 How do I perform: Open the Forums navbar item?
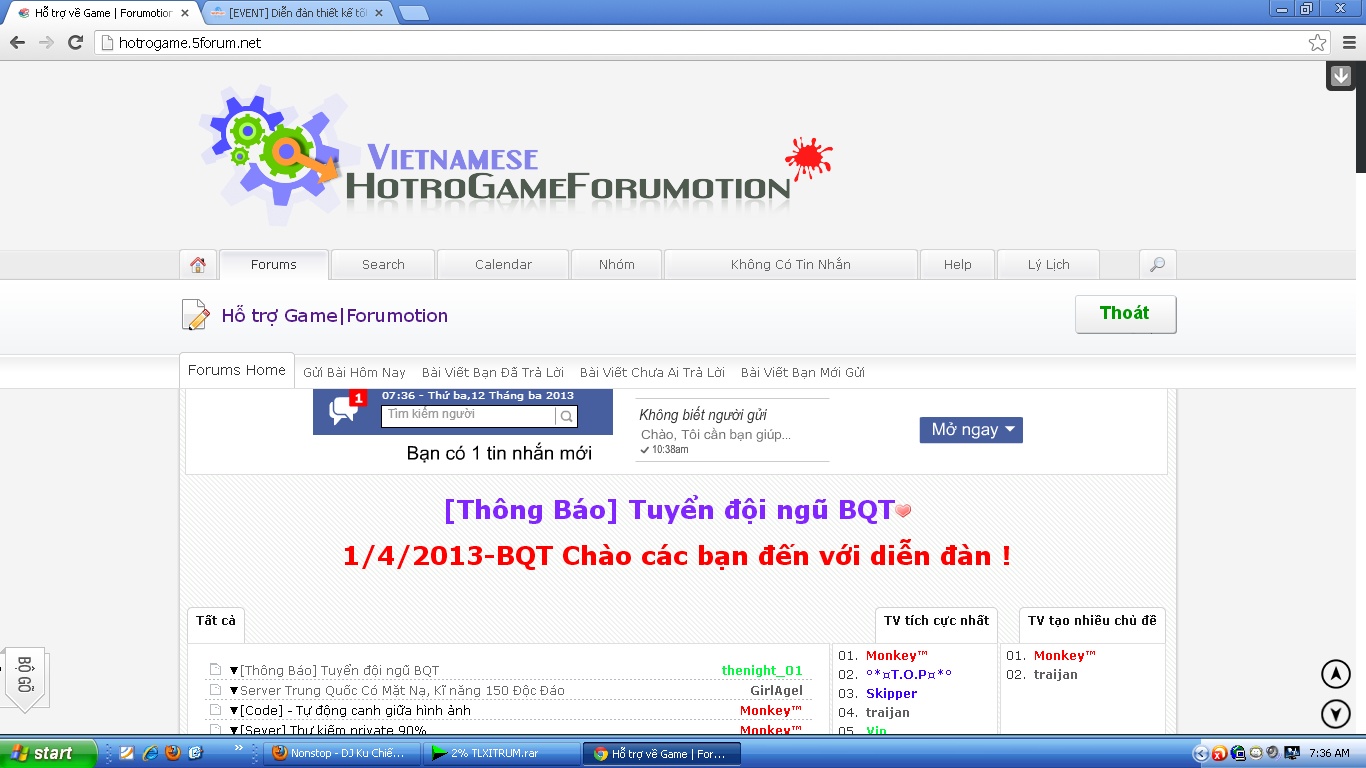(274, 265)
